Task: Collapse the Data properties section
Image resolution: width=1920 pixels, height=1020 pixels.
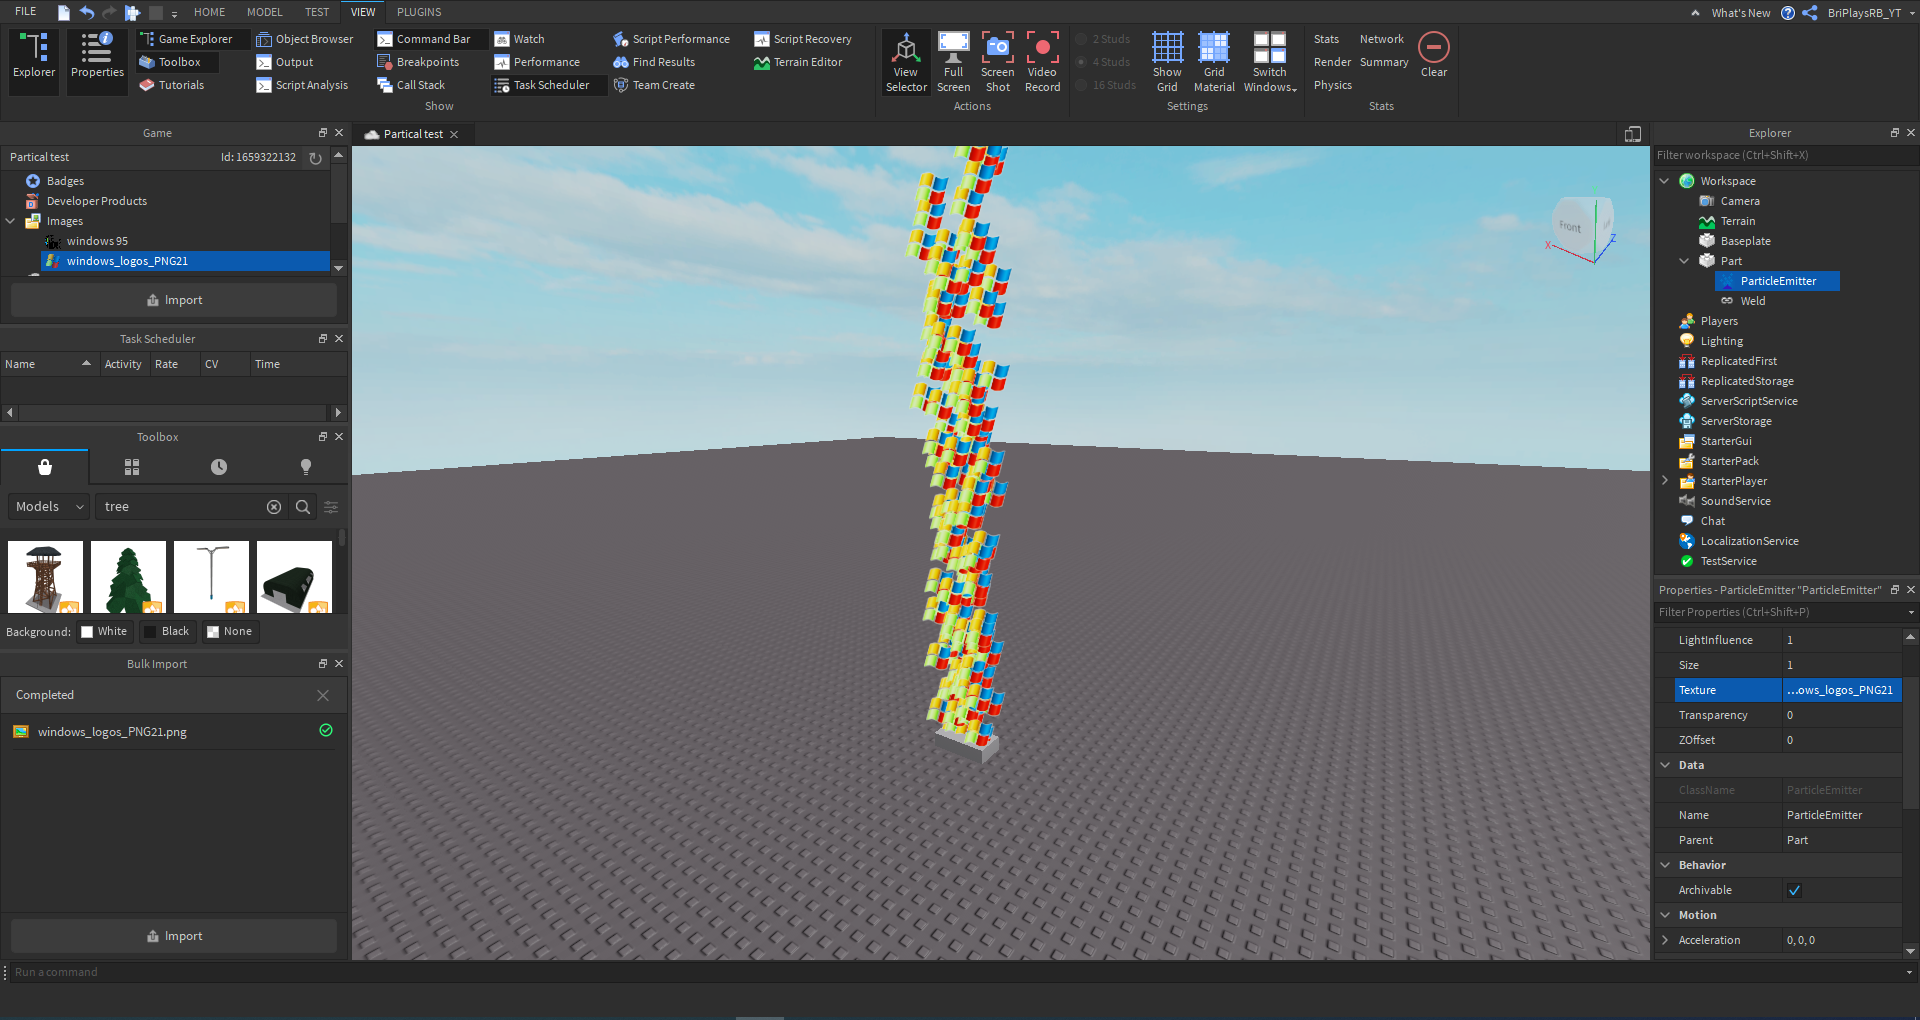Action: pos(1665,765)
